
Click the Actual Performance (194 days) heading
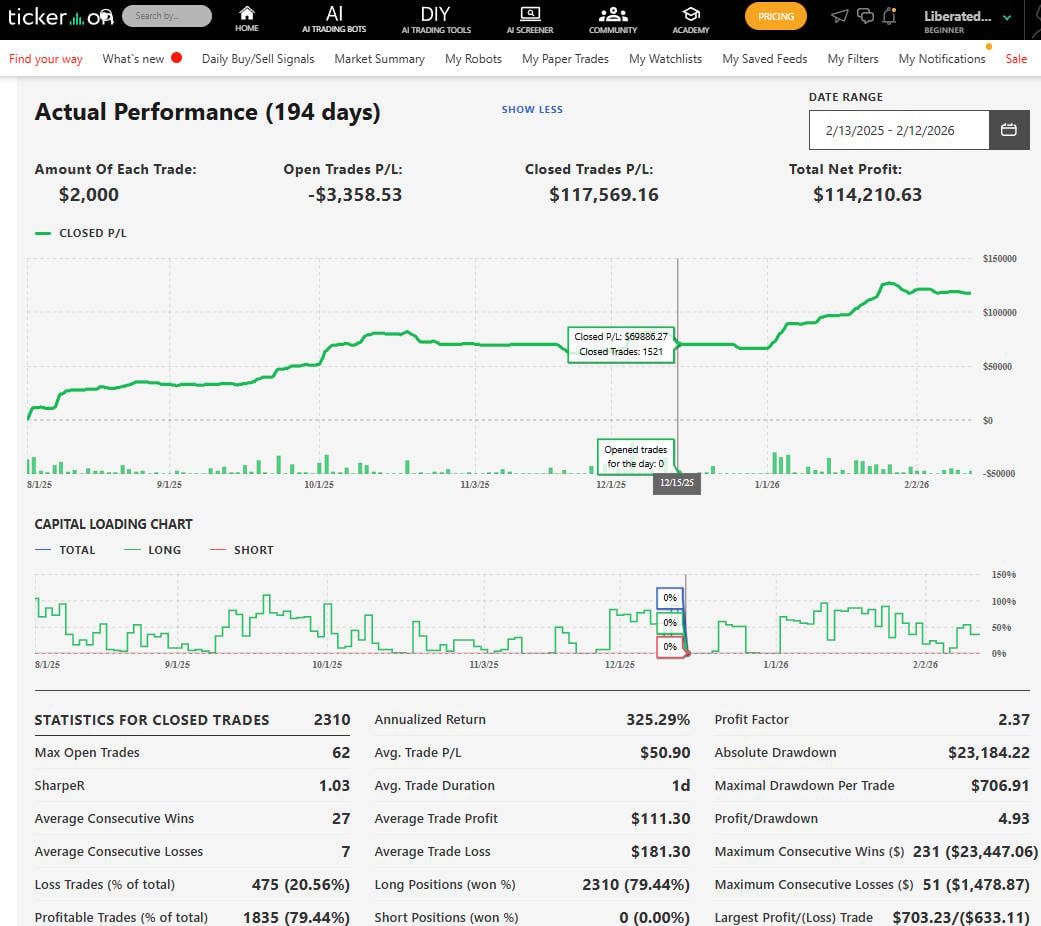[x=207, y=112]
